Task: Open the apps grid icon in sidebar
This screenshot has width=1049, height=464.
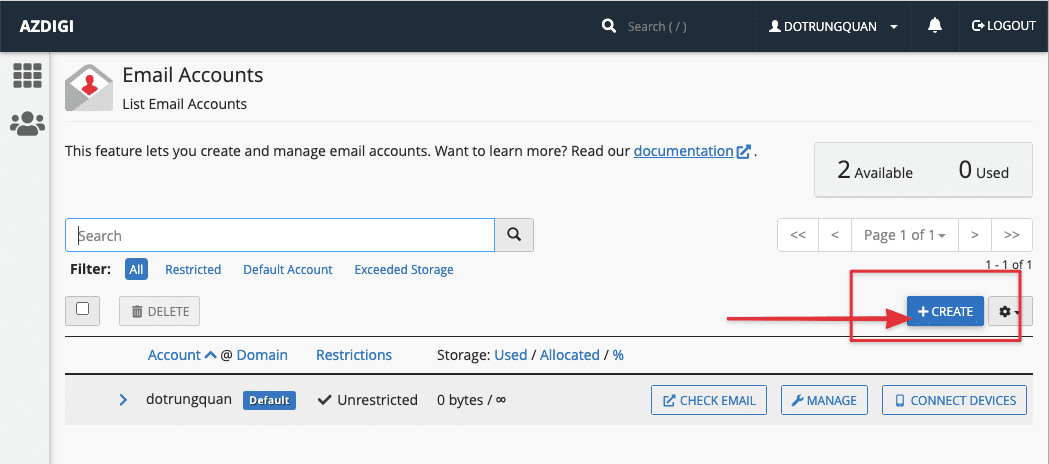Action: (27, 75)
